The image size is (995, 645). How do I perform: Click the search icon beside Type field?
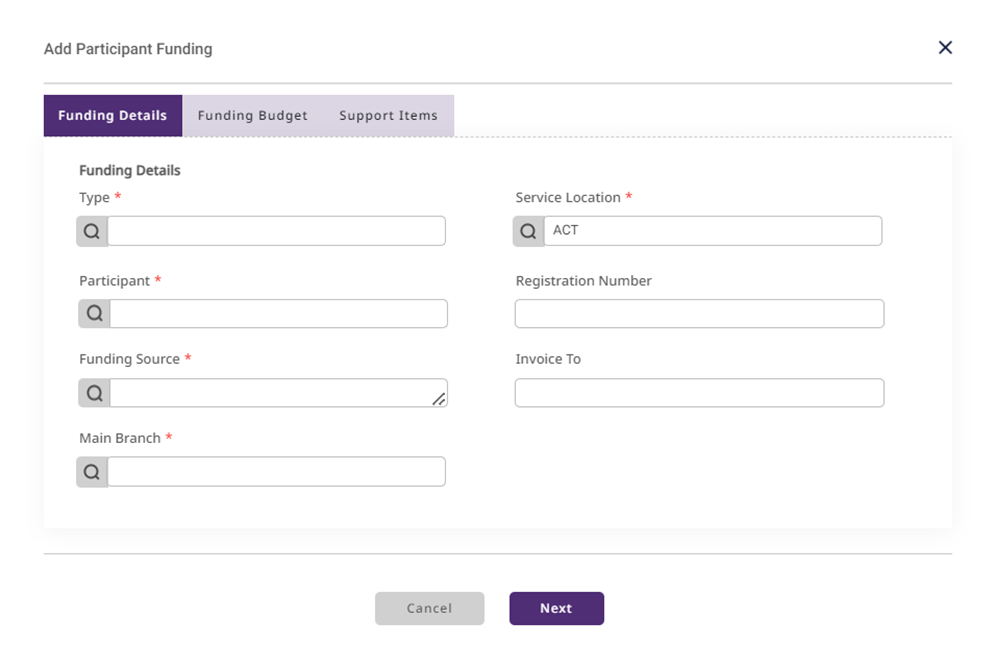[x=92, y=231]
